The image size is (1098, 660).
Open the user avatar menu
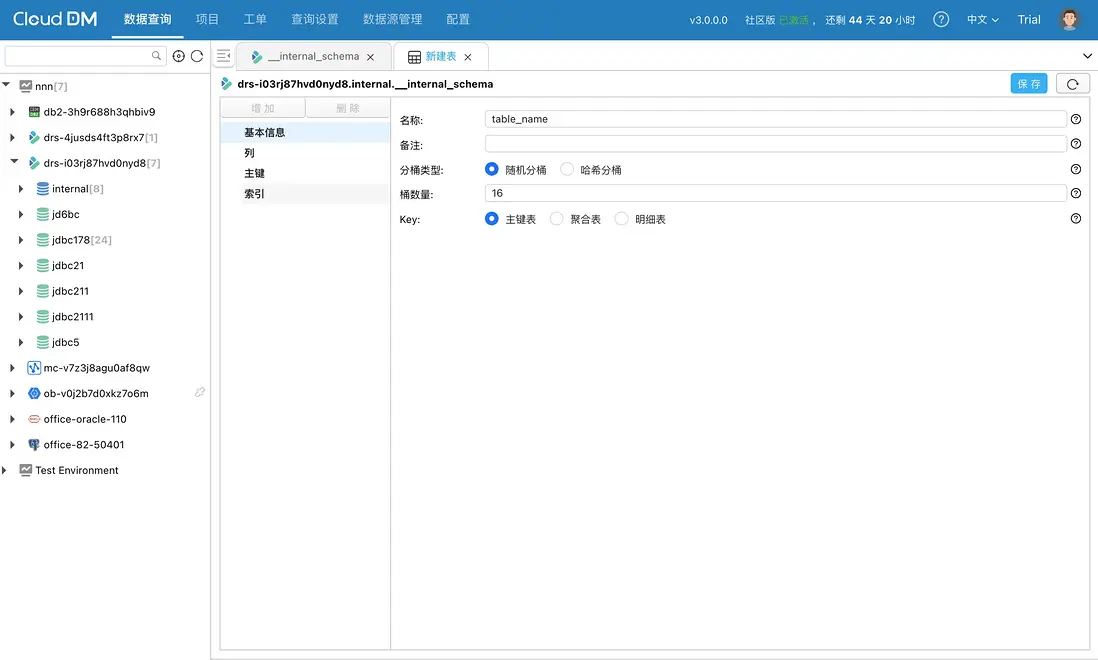point(1070,20)
